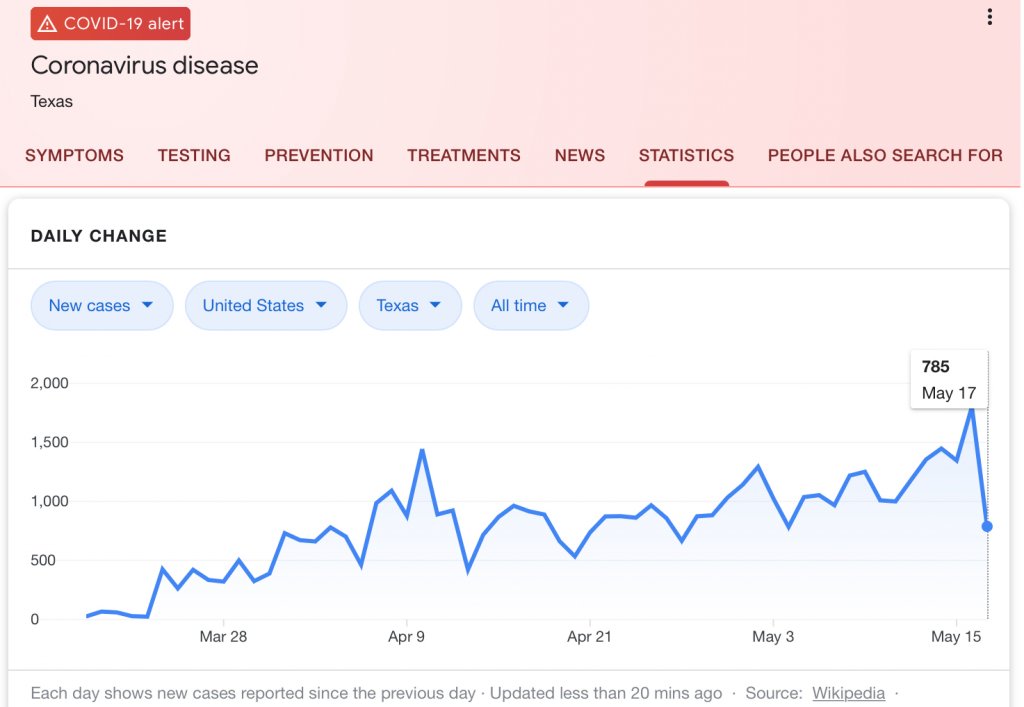Select the News tab
Viewport: 1024px width, 707px height.
(580, 156)
